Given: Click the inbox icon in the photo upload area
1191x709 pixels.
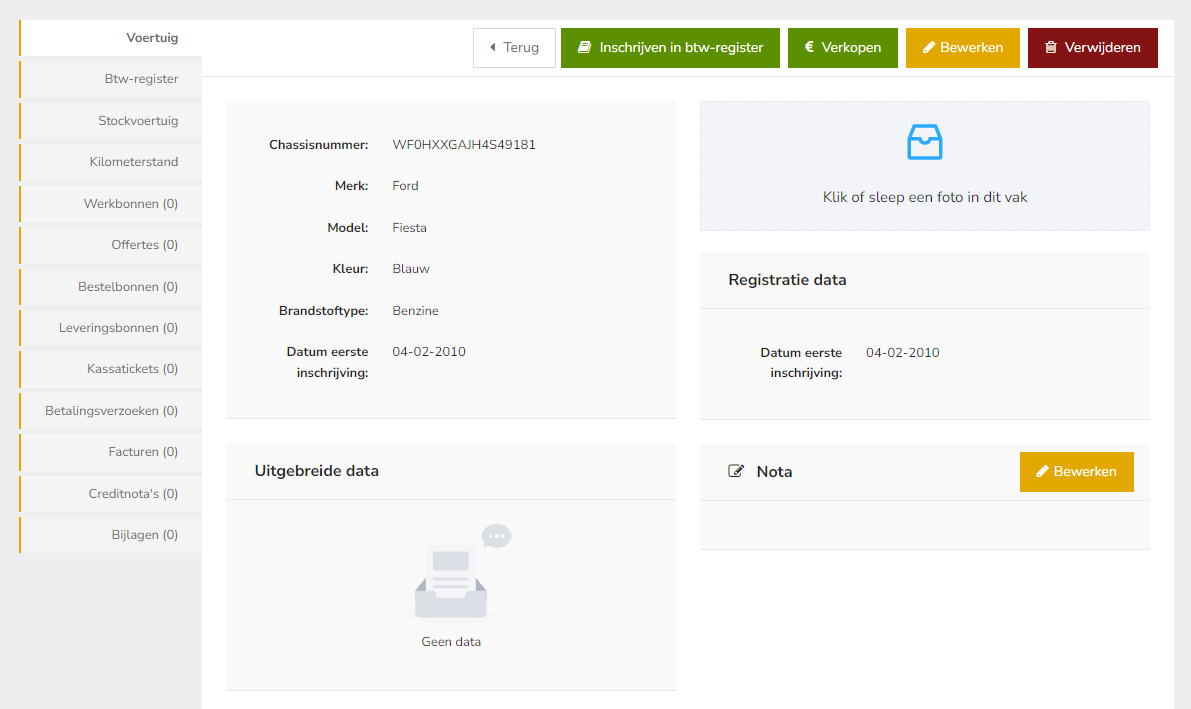Looking at the screenshot, I should coord(924,143).
